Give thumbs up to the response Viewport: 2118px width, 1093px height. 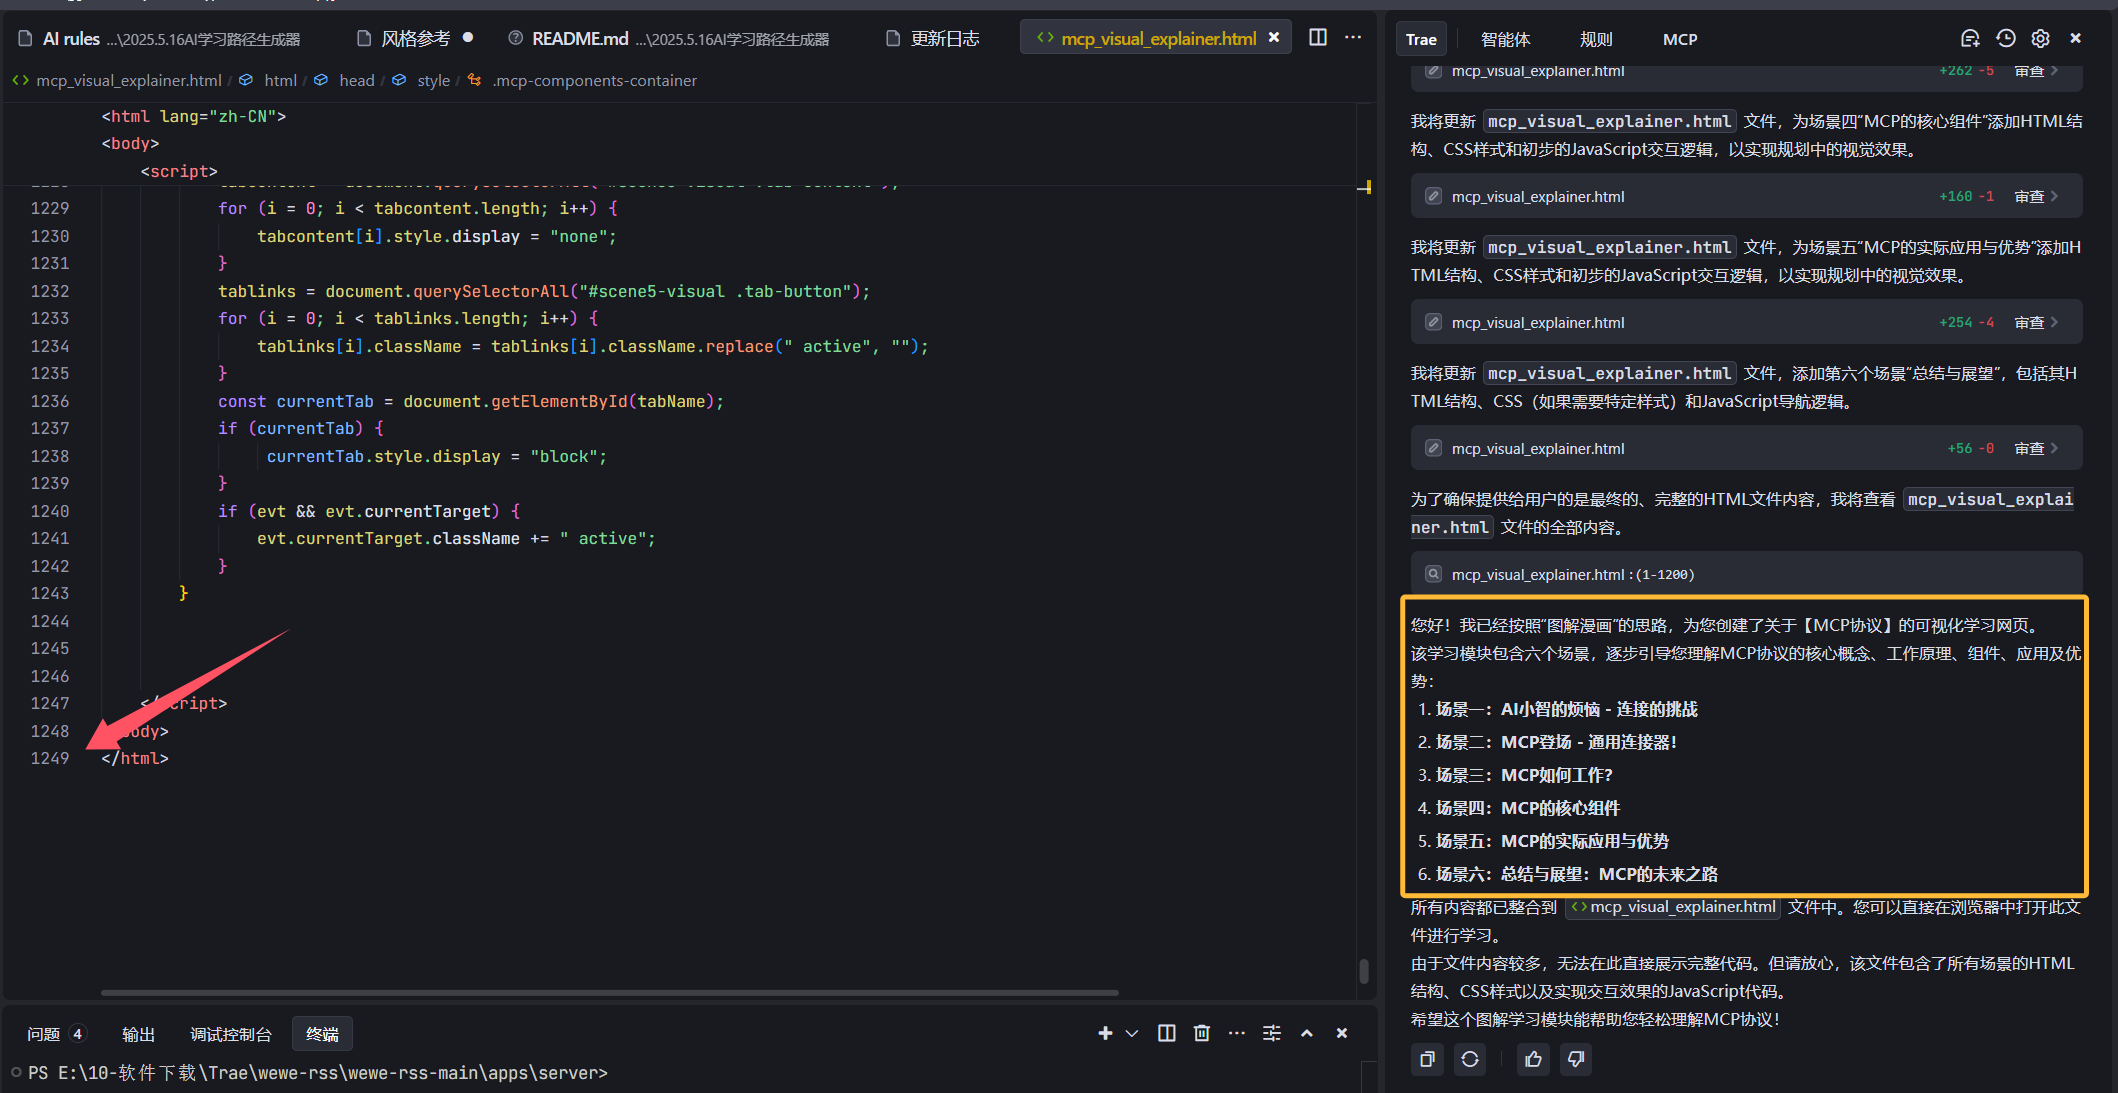(1533, 1059)
